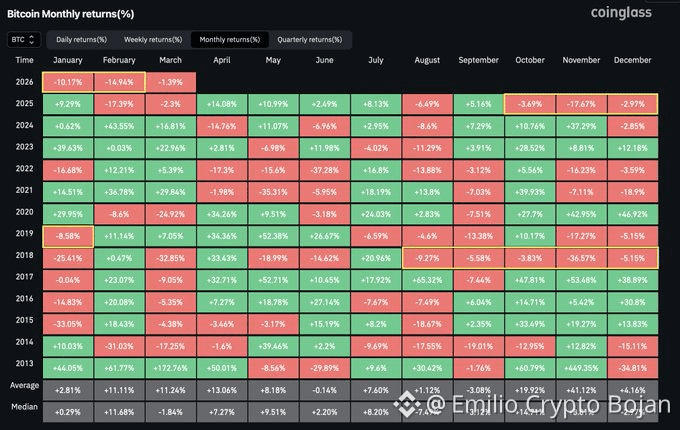Click the 2020 December cell '+46.92%'

tap(632, 214)
